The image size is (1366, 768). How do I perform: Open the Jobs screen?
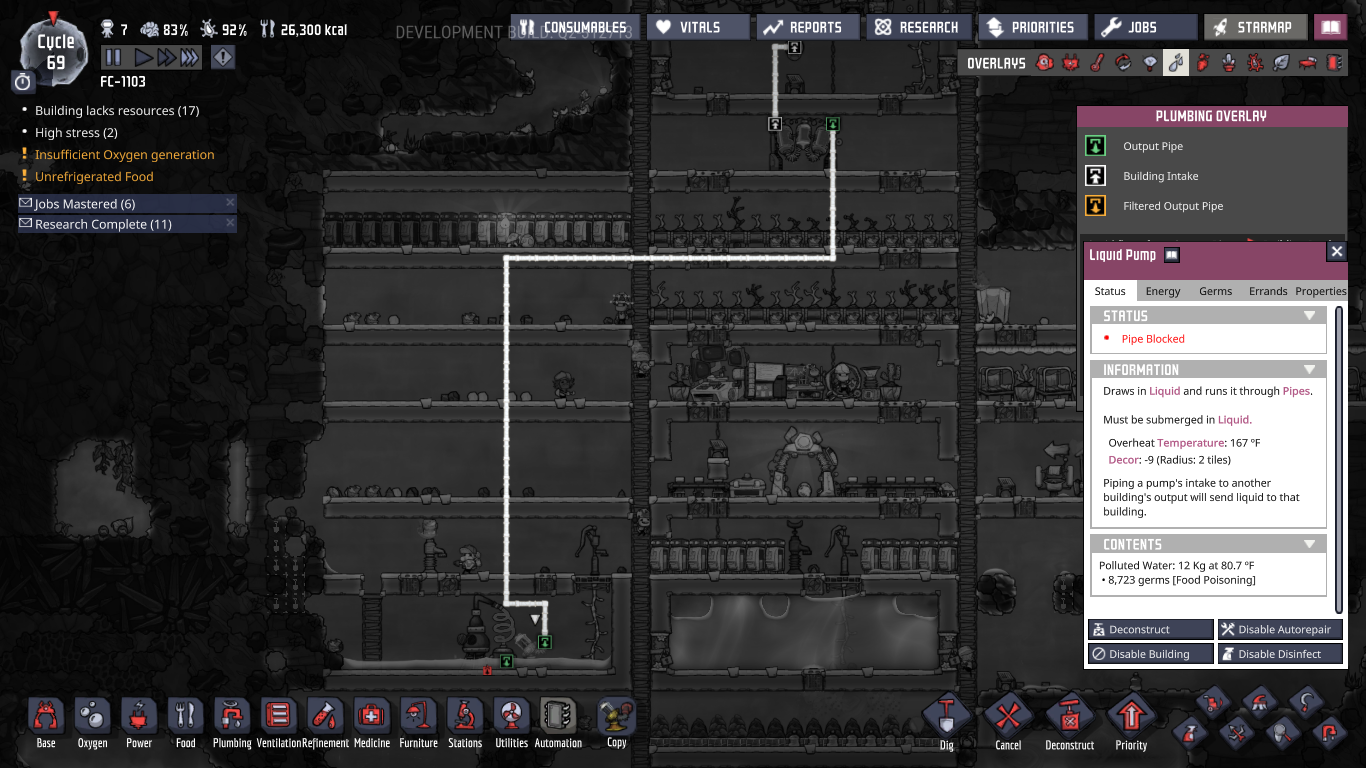coord(1145,28)
